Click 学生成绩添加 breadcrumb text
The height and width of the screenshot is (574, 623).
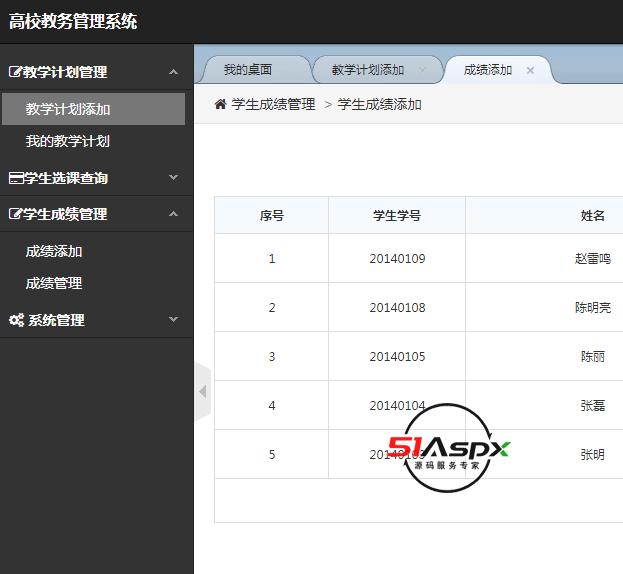pos(379,104)
